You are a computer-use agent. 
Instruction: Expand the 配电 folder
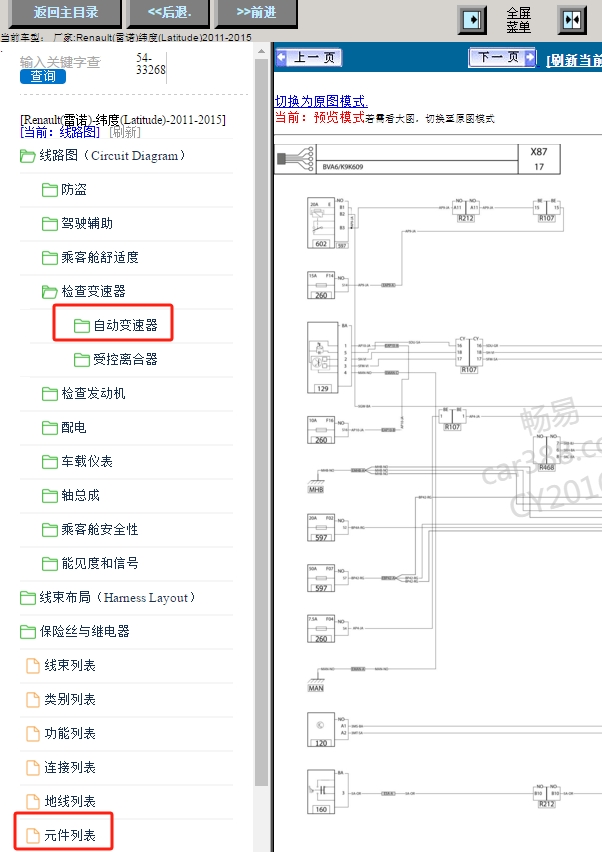pos(65,427)
